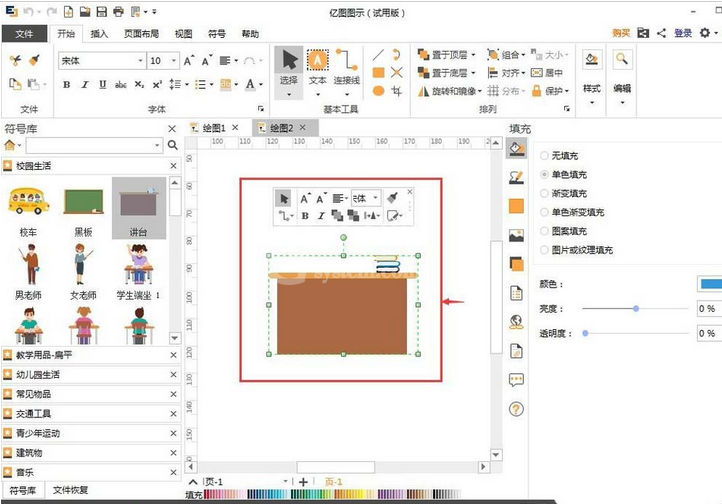
Task: Expand the Rotate and Mirror dropdown
Action: click(x=480, y=91)
